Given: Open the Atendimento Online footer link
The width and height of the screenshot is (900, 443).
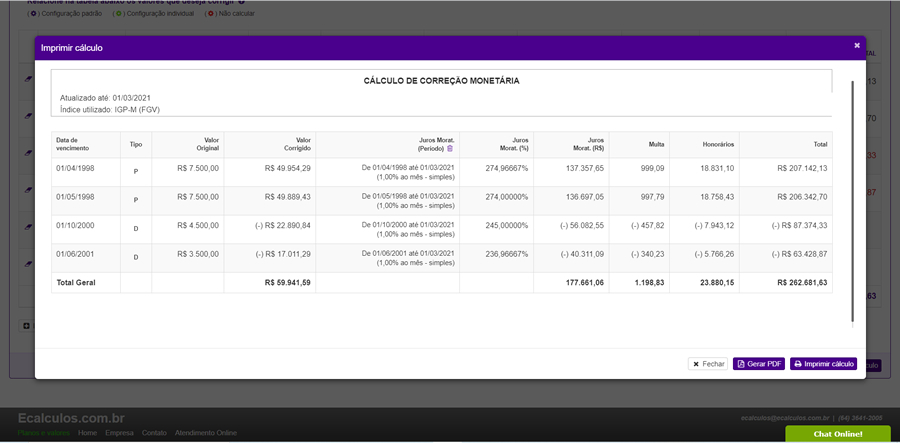Looking at the screenshot, I should click(x=205, y=433).
